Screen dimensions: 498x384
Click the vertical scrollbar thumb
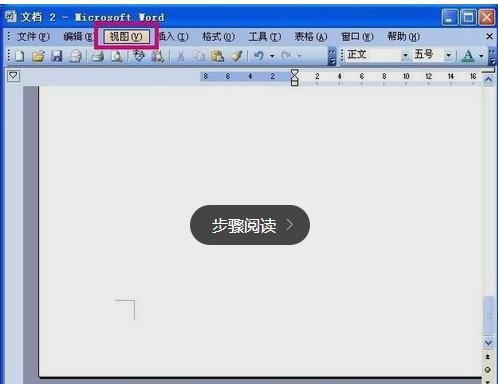tap(488, 315)
